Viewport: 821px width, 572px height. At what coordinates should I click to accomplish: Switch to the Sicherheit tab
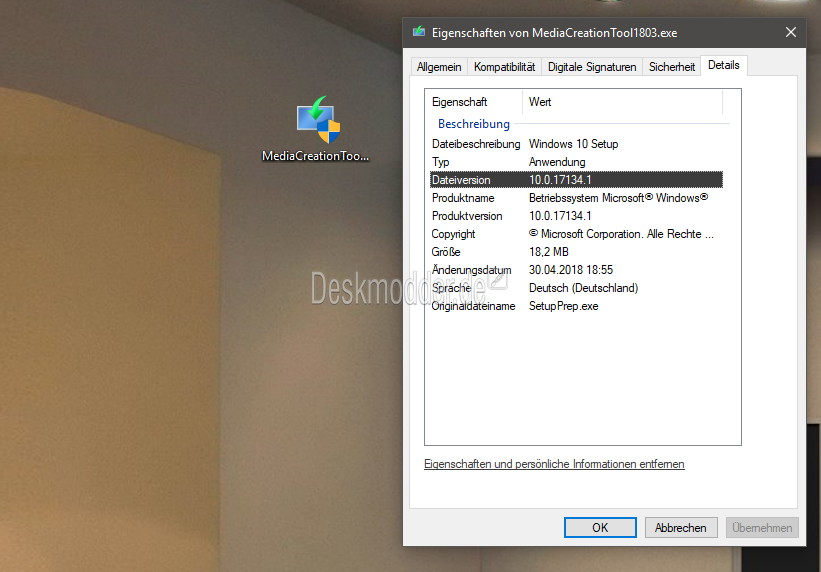tap(672, 67)
